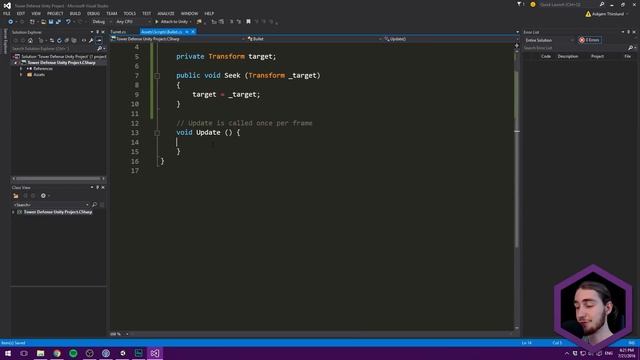Image resolution: width=640 pixels, height=360 pixels.
Task: Close the Bullet.cs tab
Action: tap(193, 32)
